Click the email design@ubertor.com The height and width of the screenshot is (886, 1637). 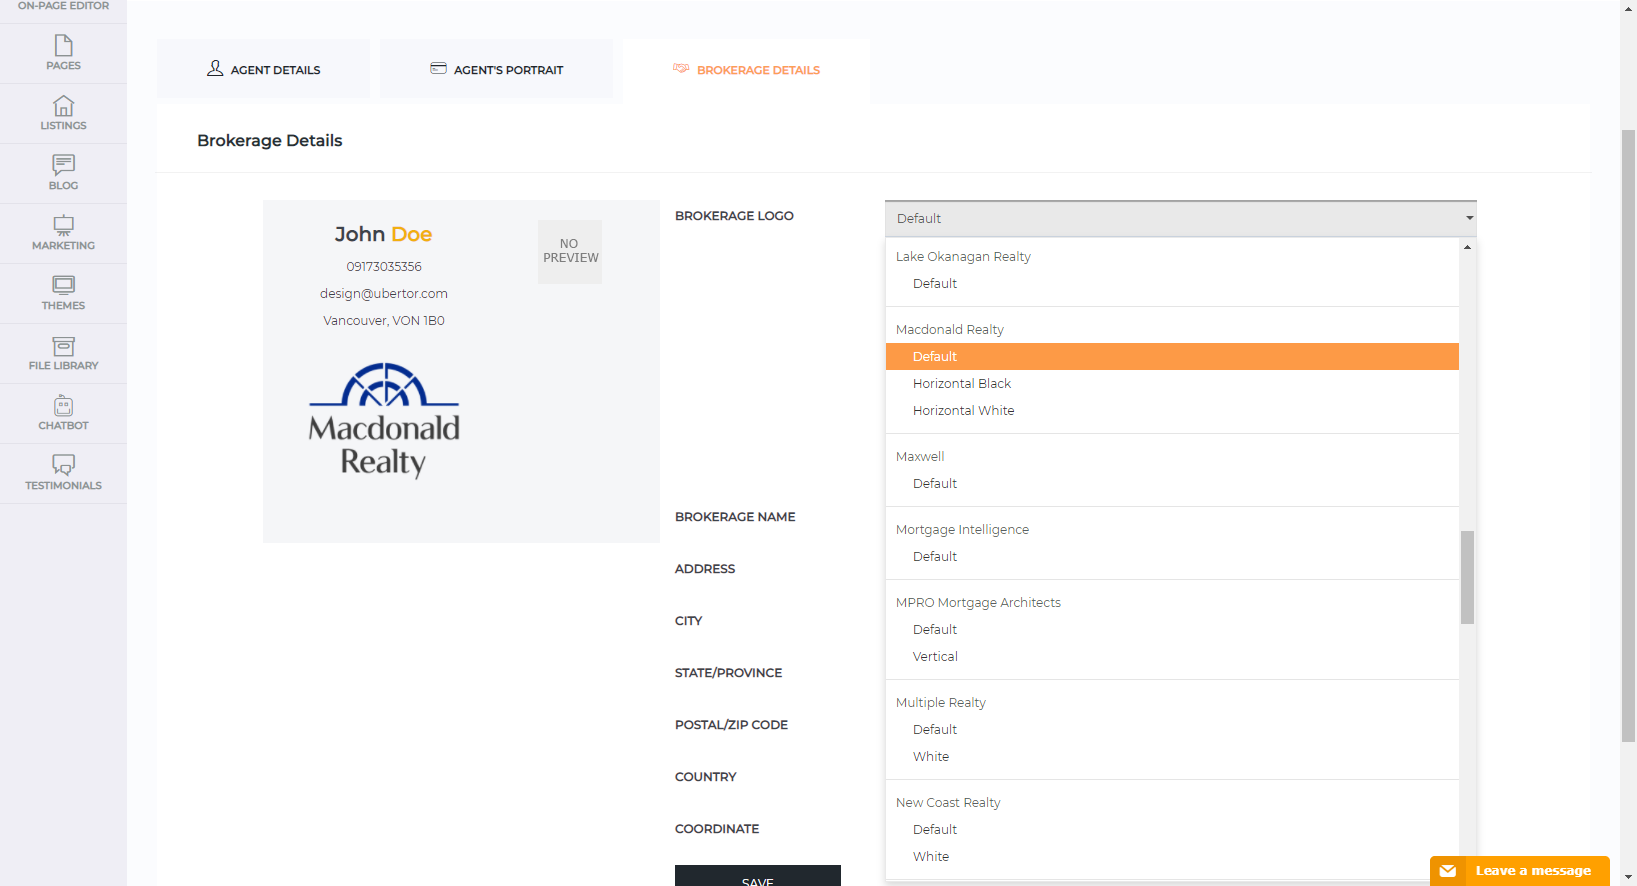click(x=384, y=294)
